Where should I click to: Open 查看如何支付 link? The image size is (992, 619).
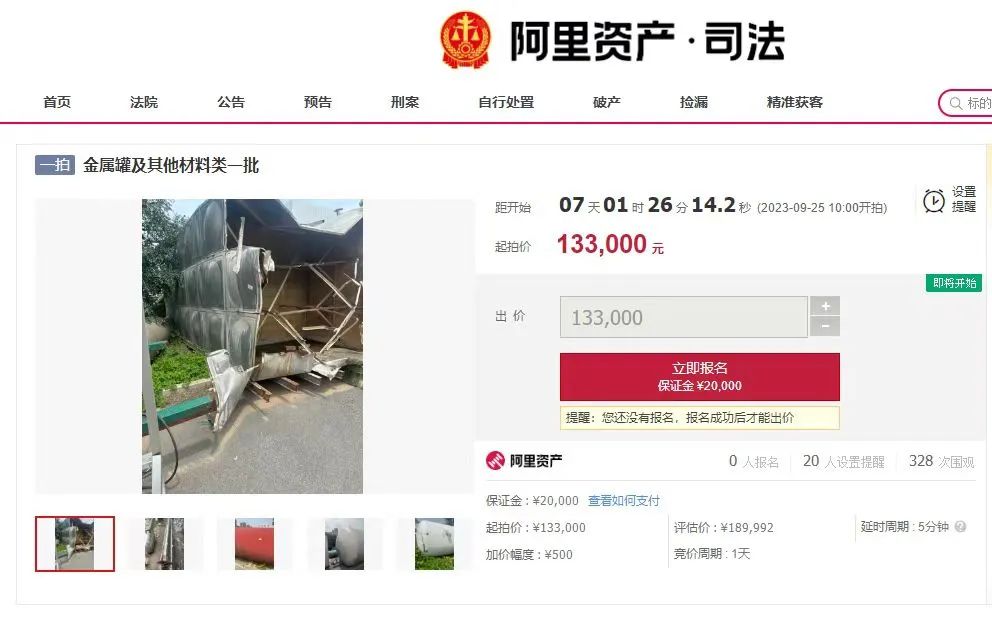coord(624,501)
